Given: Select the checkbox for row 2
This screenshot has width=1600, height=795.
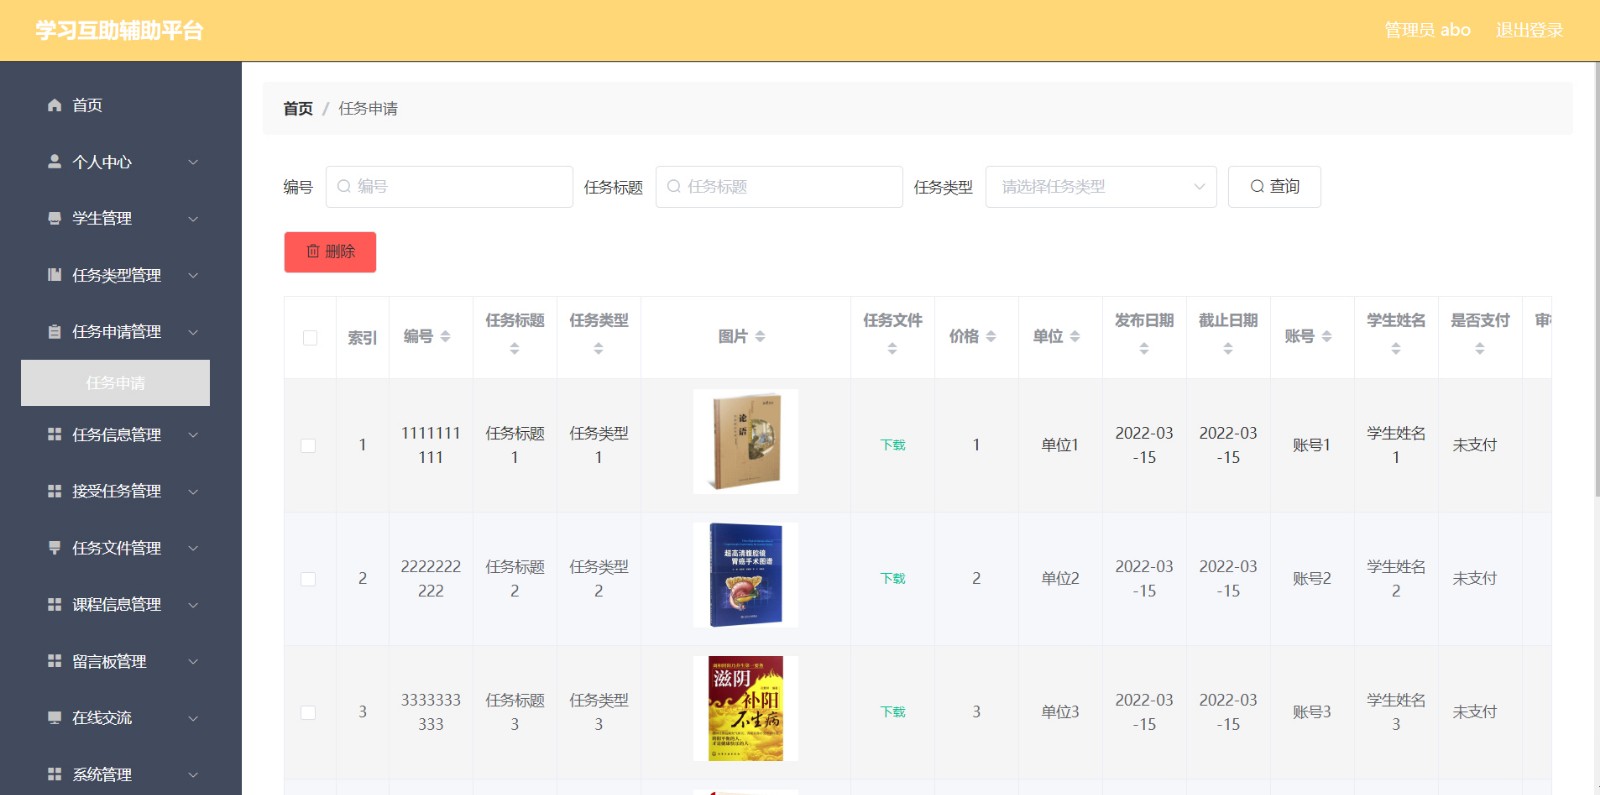Looking at the screenshot, I should (x=309, y=579).
